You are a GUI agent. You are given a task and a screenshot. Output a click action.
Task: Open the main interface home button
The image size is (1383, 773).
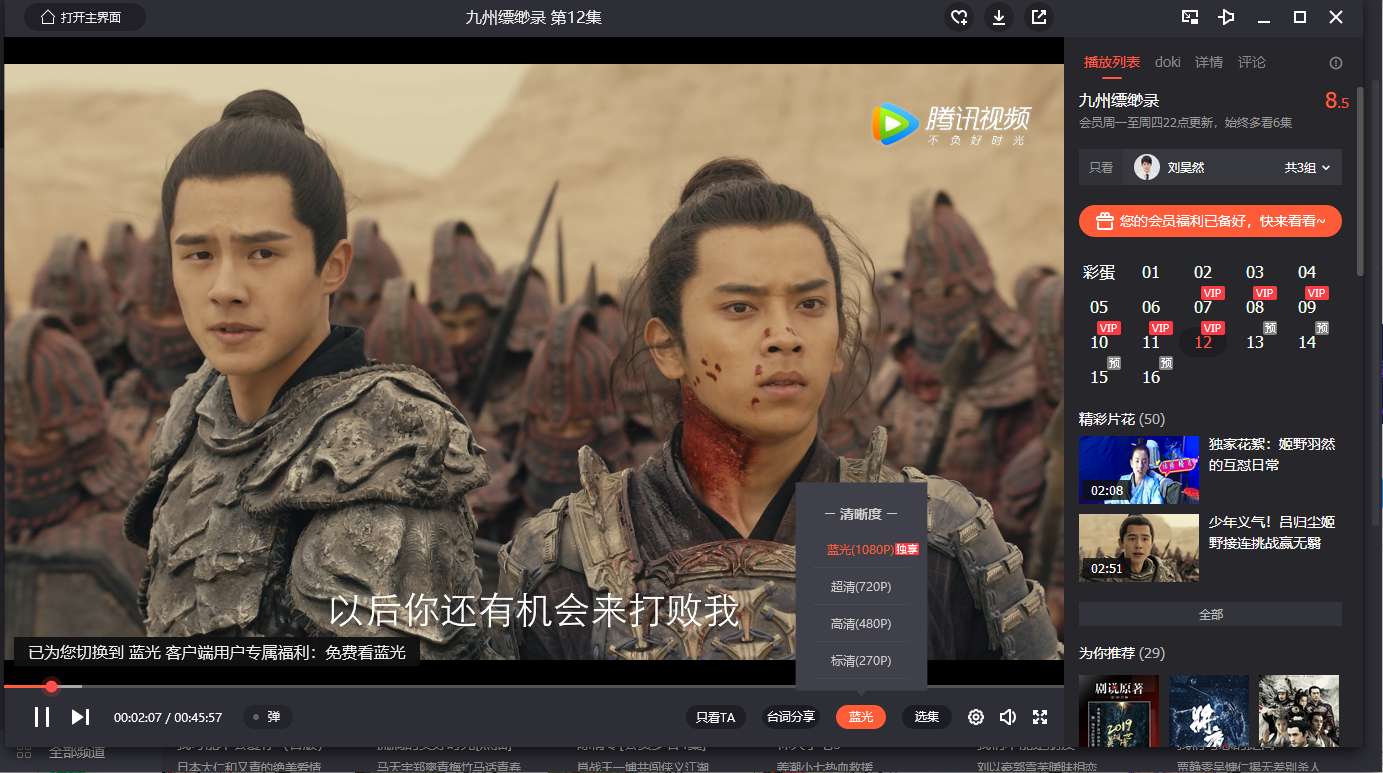85,17
